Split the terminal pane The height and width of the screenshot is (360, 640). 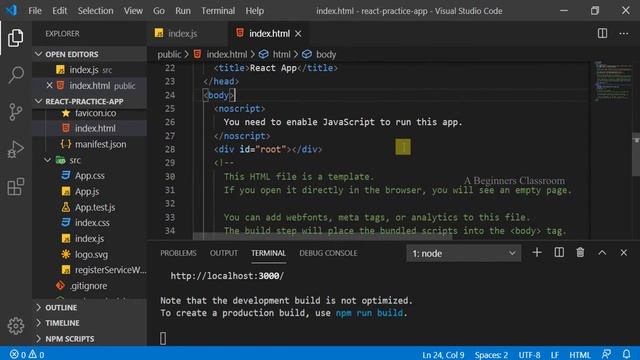559,253
